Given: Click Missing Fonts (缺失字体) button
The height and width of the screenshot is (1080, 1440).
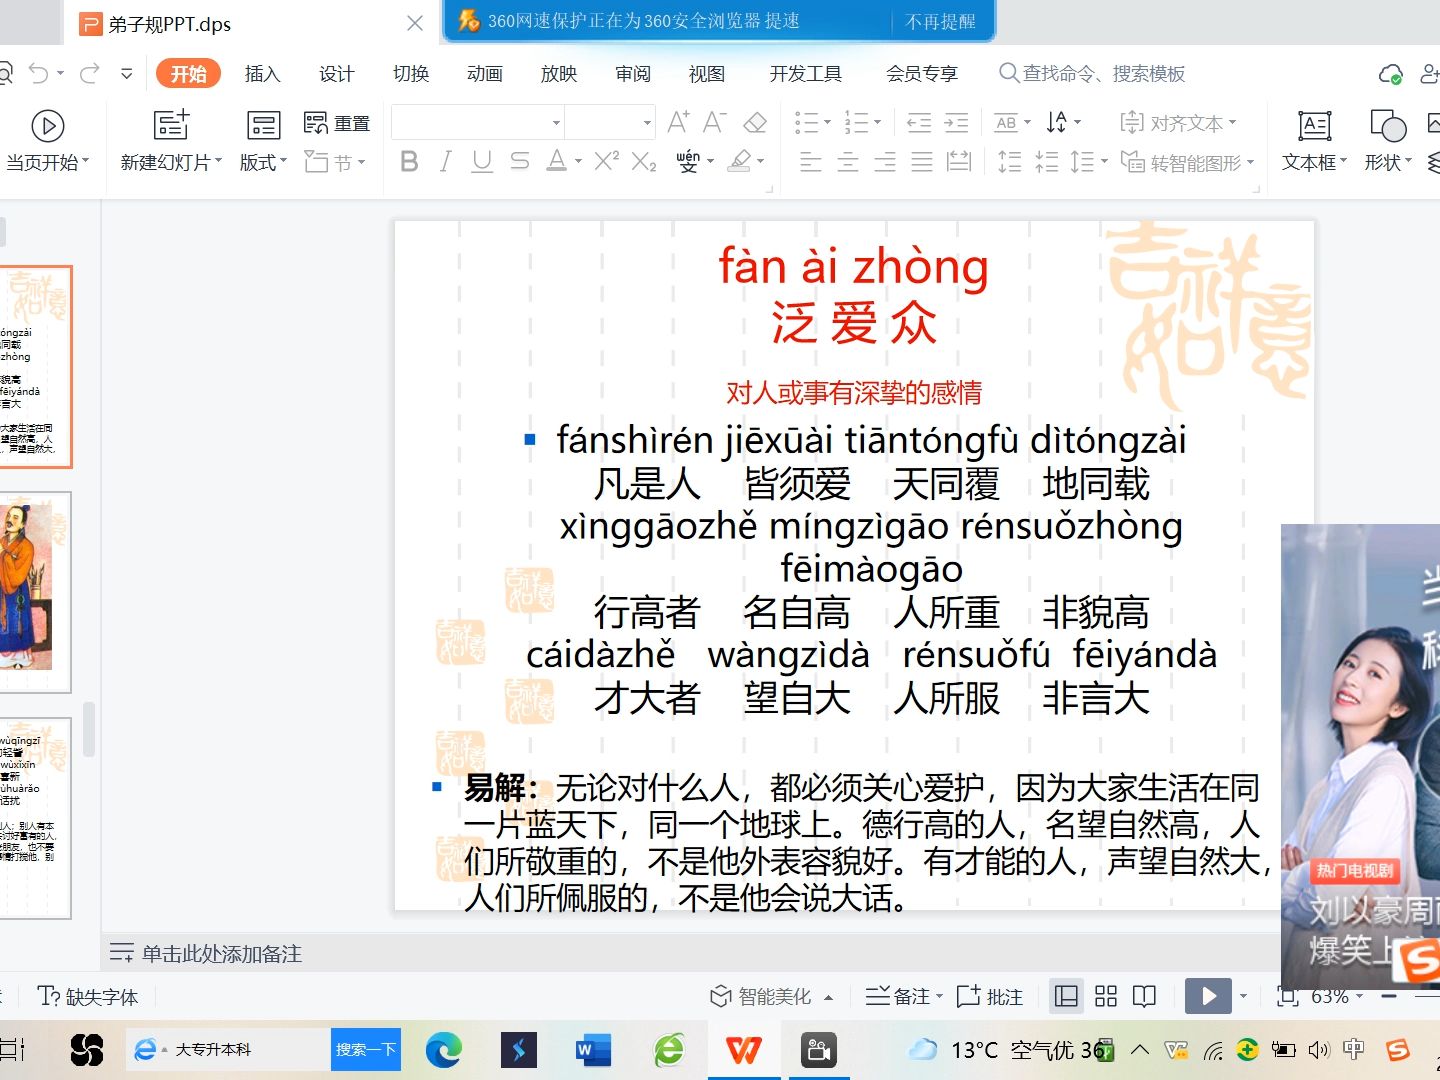Looking at the screenshot, I should [x=88, y=996].
